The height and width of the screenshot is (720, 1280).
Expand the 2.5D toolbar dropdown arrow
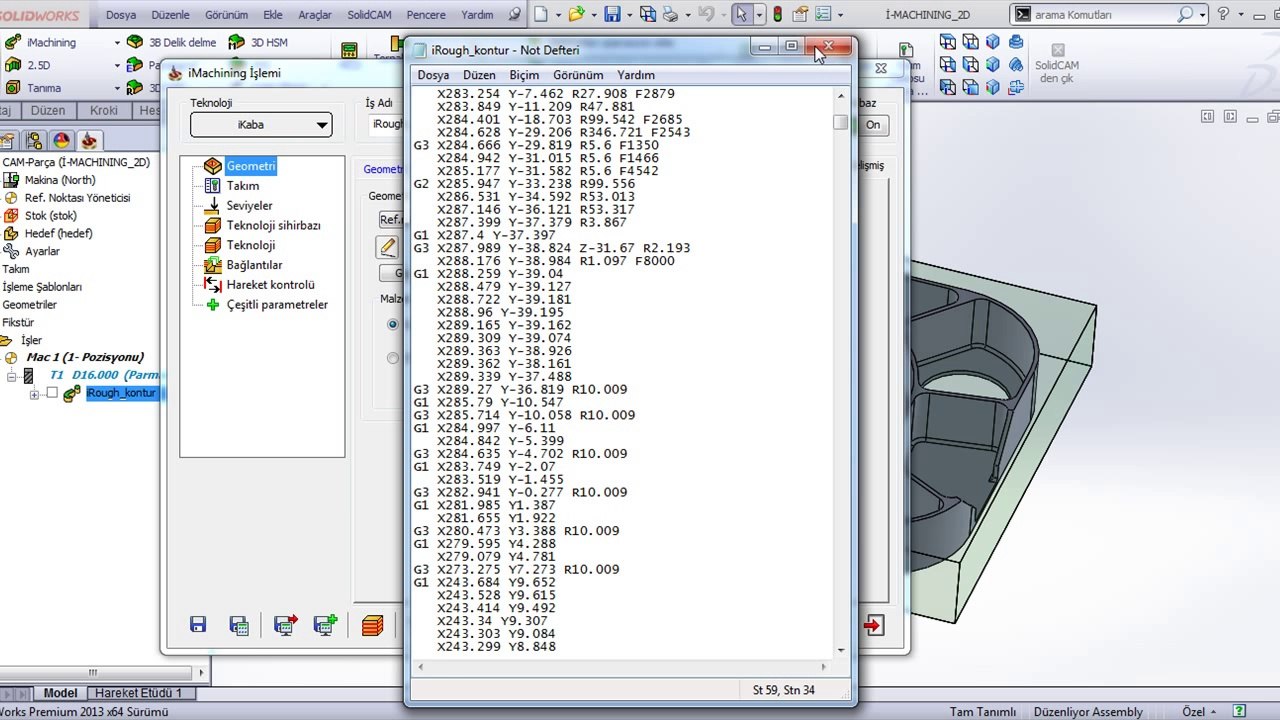pyautogui.click(x=117, y=65)
